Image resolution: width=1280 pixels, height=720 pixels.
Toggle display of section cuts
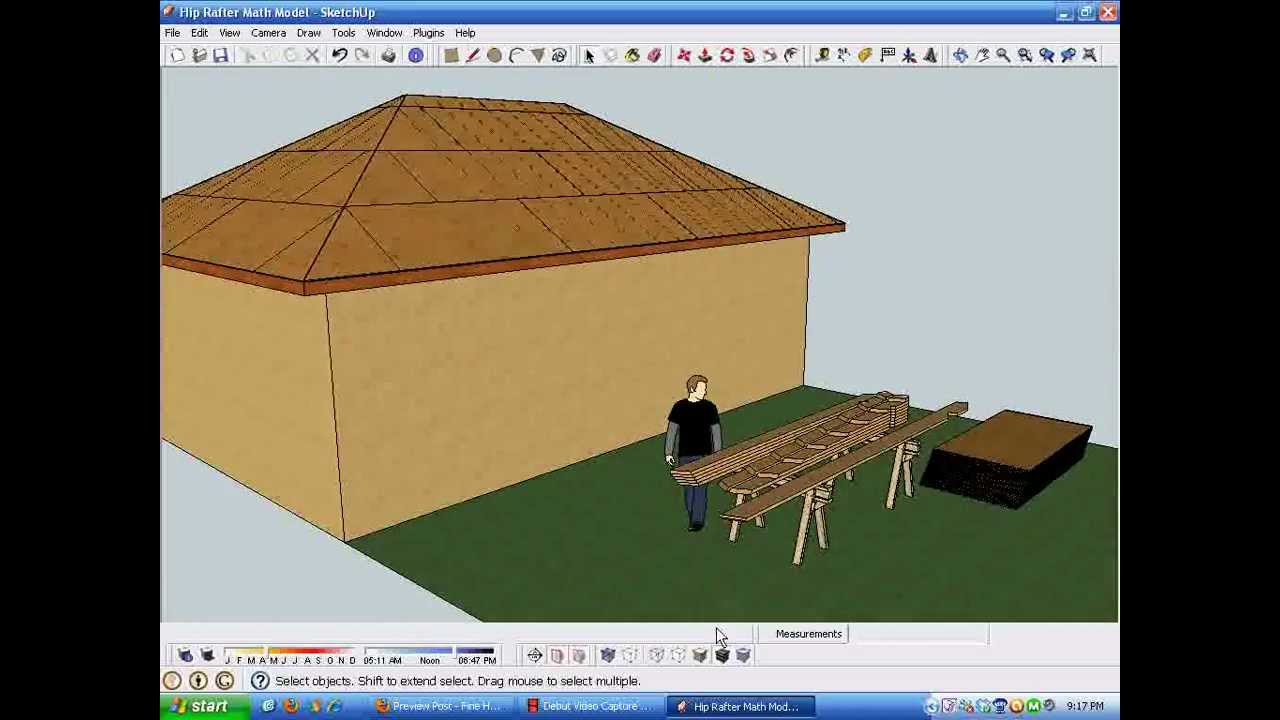point(579,656)
